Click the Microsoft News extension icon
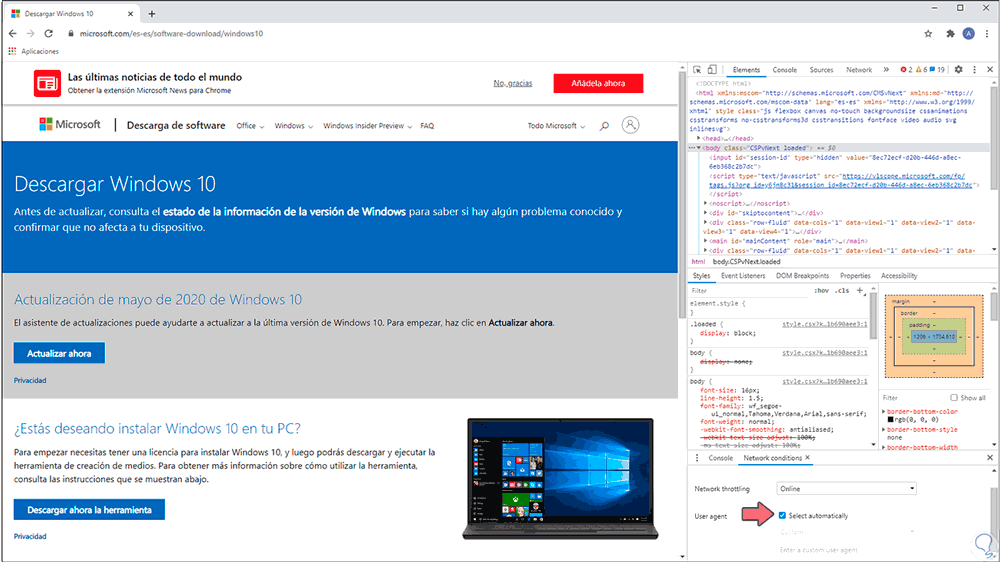1000x562 pixels. pos(47,83)
